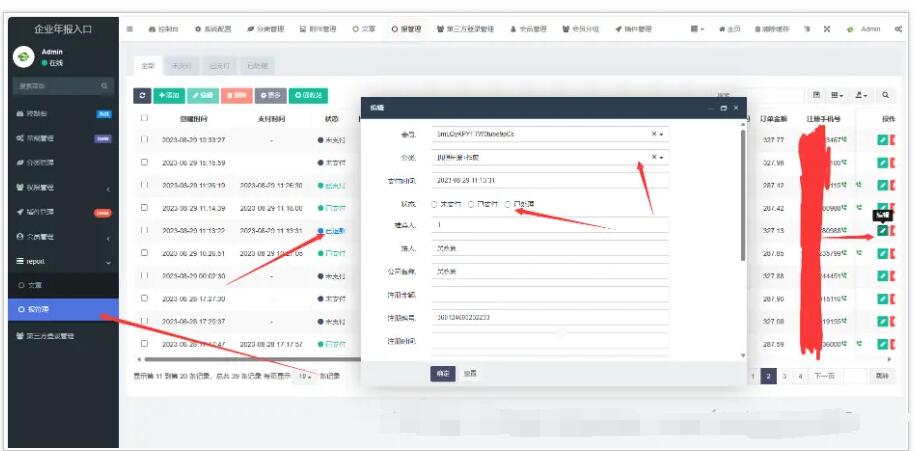Click the green edit icon for the 327.77 order
This screenshot has height=451, width=918.
[x=882, y=140]
